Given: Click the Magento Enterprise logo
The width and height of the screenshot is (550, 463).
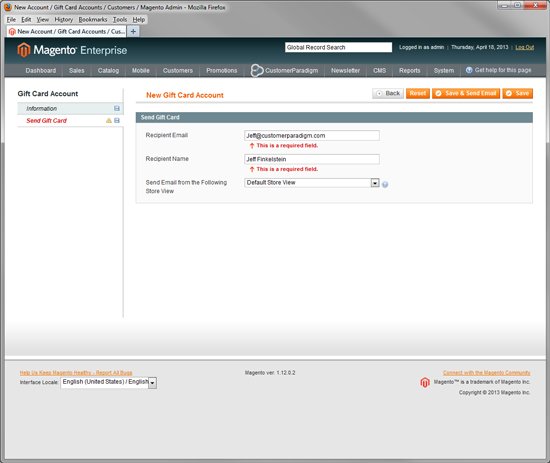Looking at the screenshot, I should [x=72, y=50].
